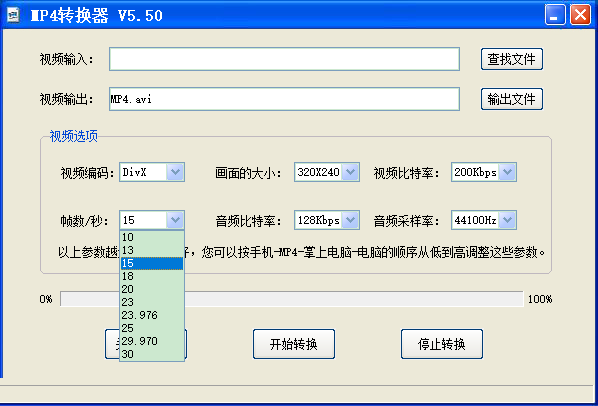Click the 停止转换 button
This screenshot has width=598, height=406.
442,344
